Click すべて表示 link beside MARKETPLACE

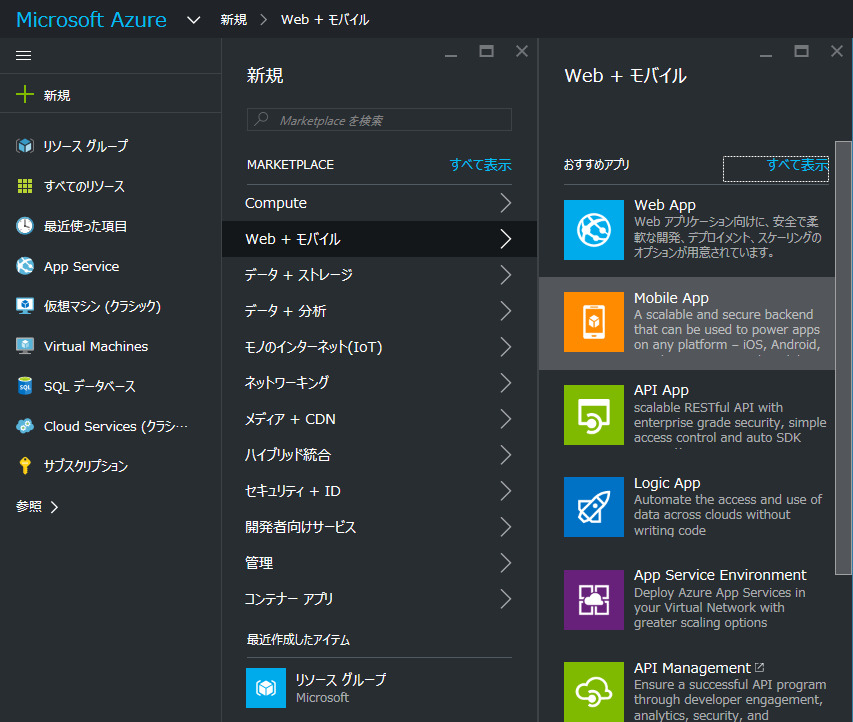pos(480,164)
